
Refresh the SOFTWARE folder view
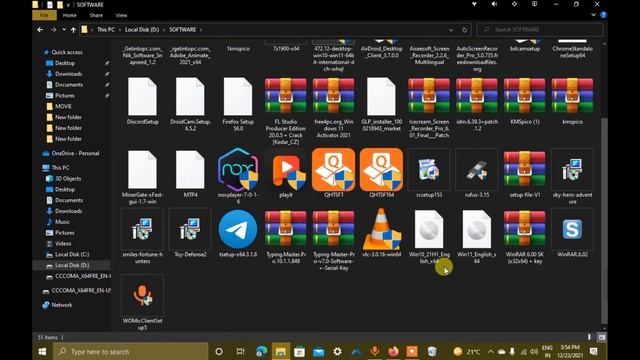[x=464, y=30]
